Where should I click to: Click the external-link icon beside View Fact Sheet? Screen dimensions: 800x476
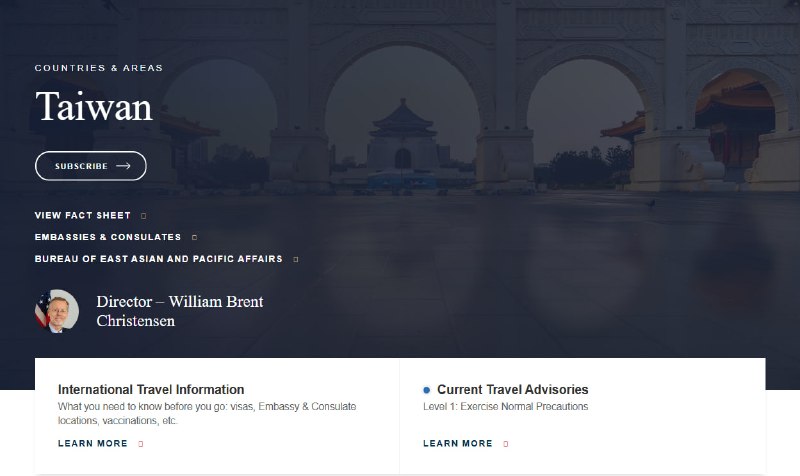pos(143,216)
